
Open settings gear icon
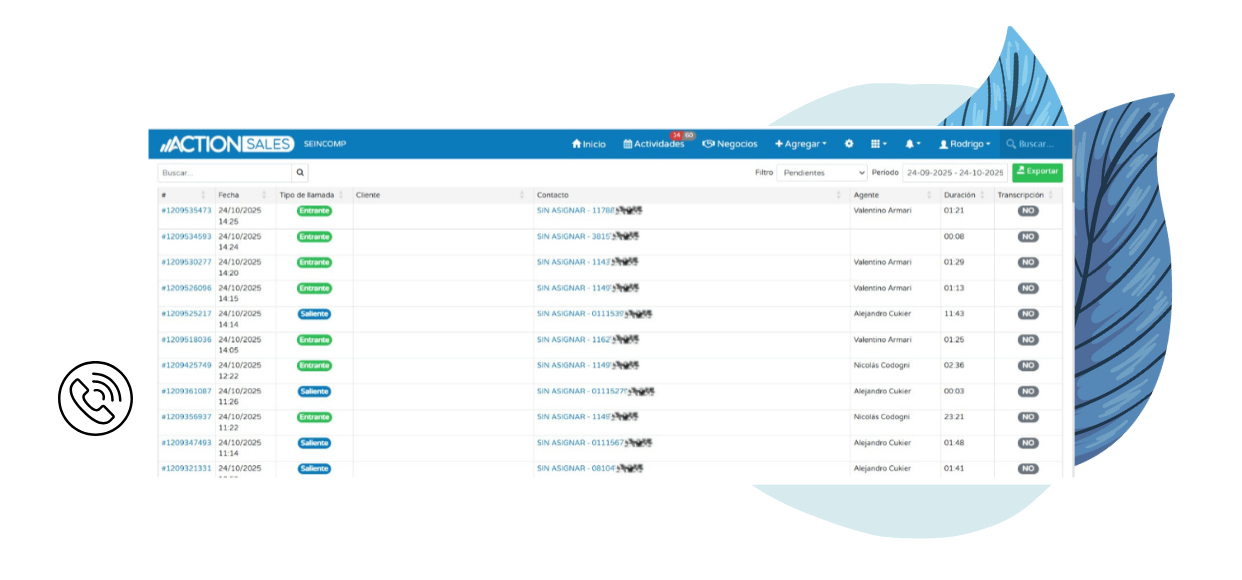pyautogui.click(x=849, y=144)
